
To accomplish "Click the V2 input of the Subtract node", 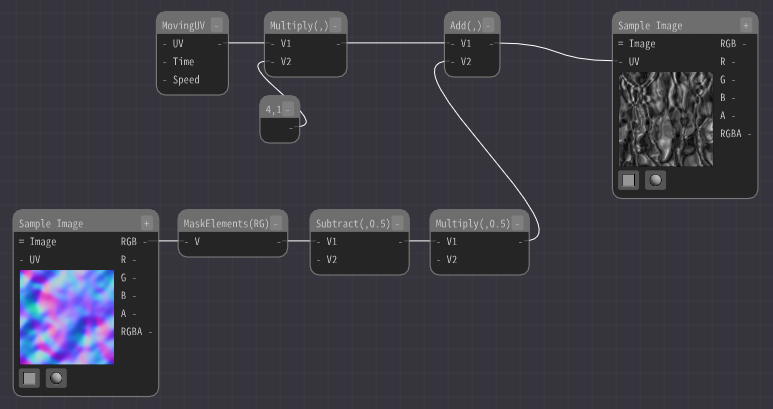I will [319, 259].
